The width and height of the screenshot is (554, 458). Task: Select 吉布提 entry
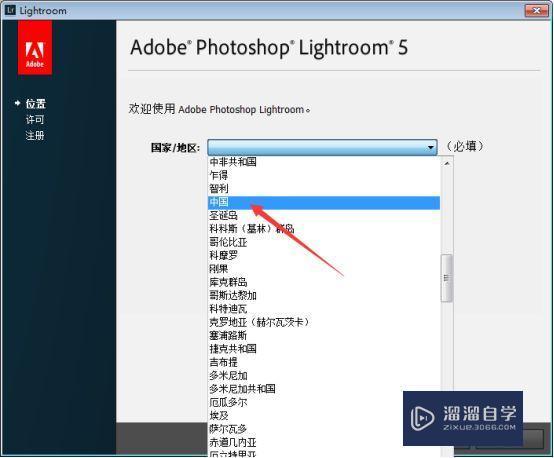tap(324, 363)
